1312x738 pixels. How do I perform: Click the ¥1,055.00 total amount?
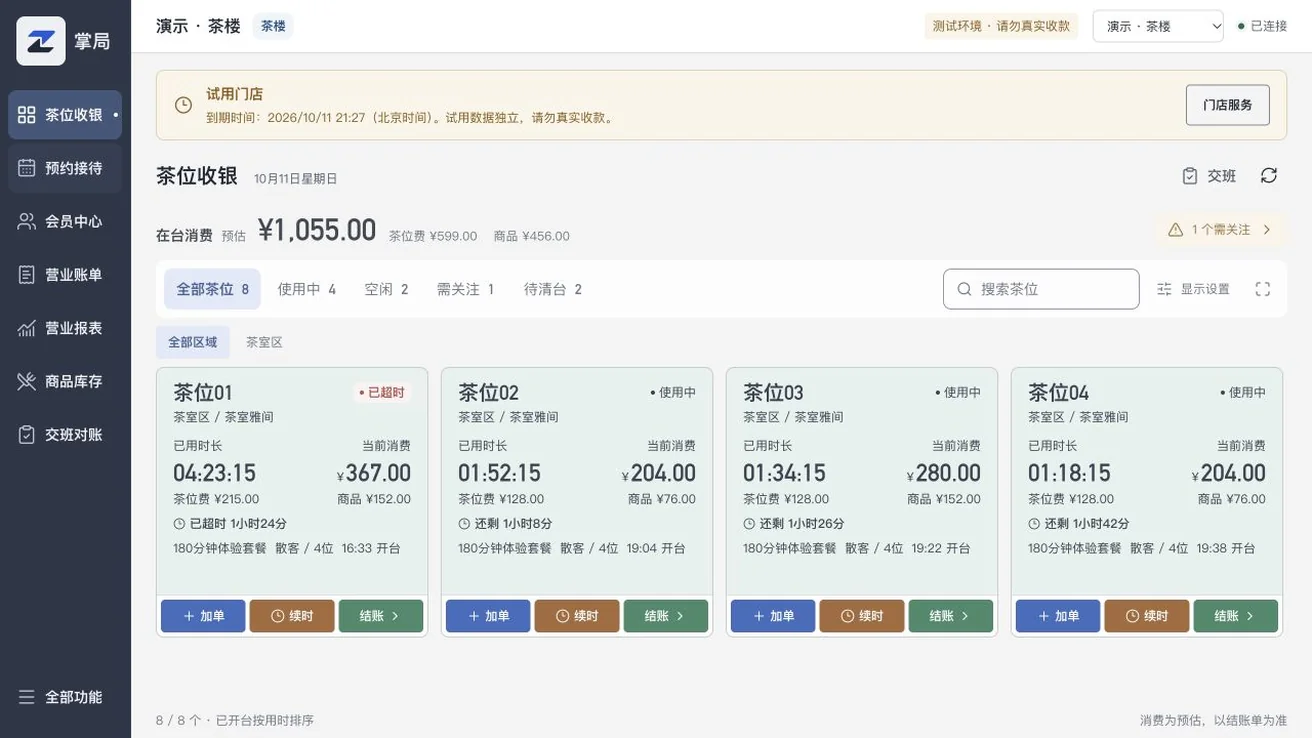pyautogui.click(x=317, y=230)
